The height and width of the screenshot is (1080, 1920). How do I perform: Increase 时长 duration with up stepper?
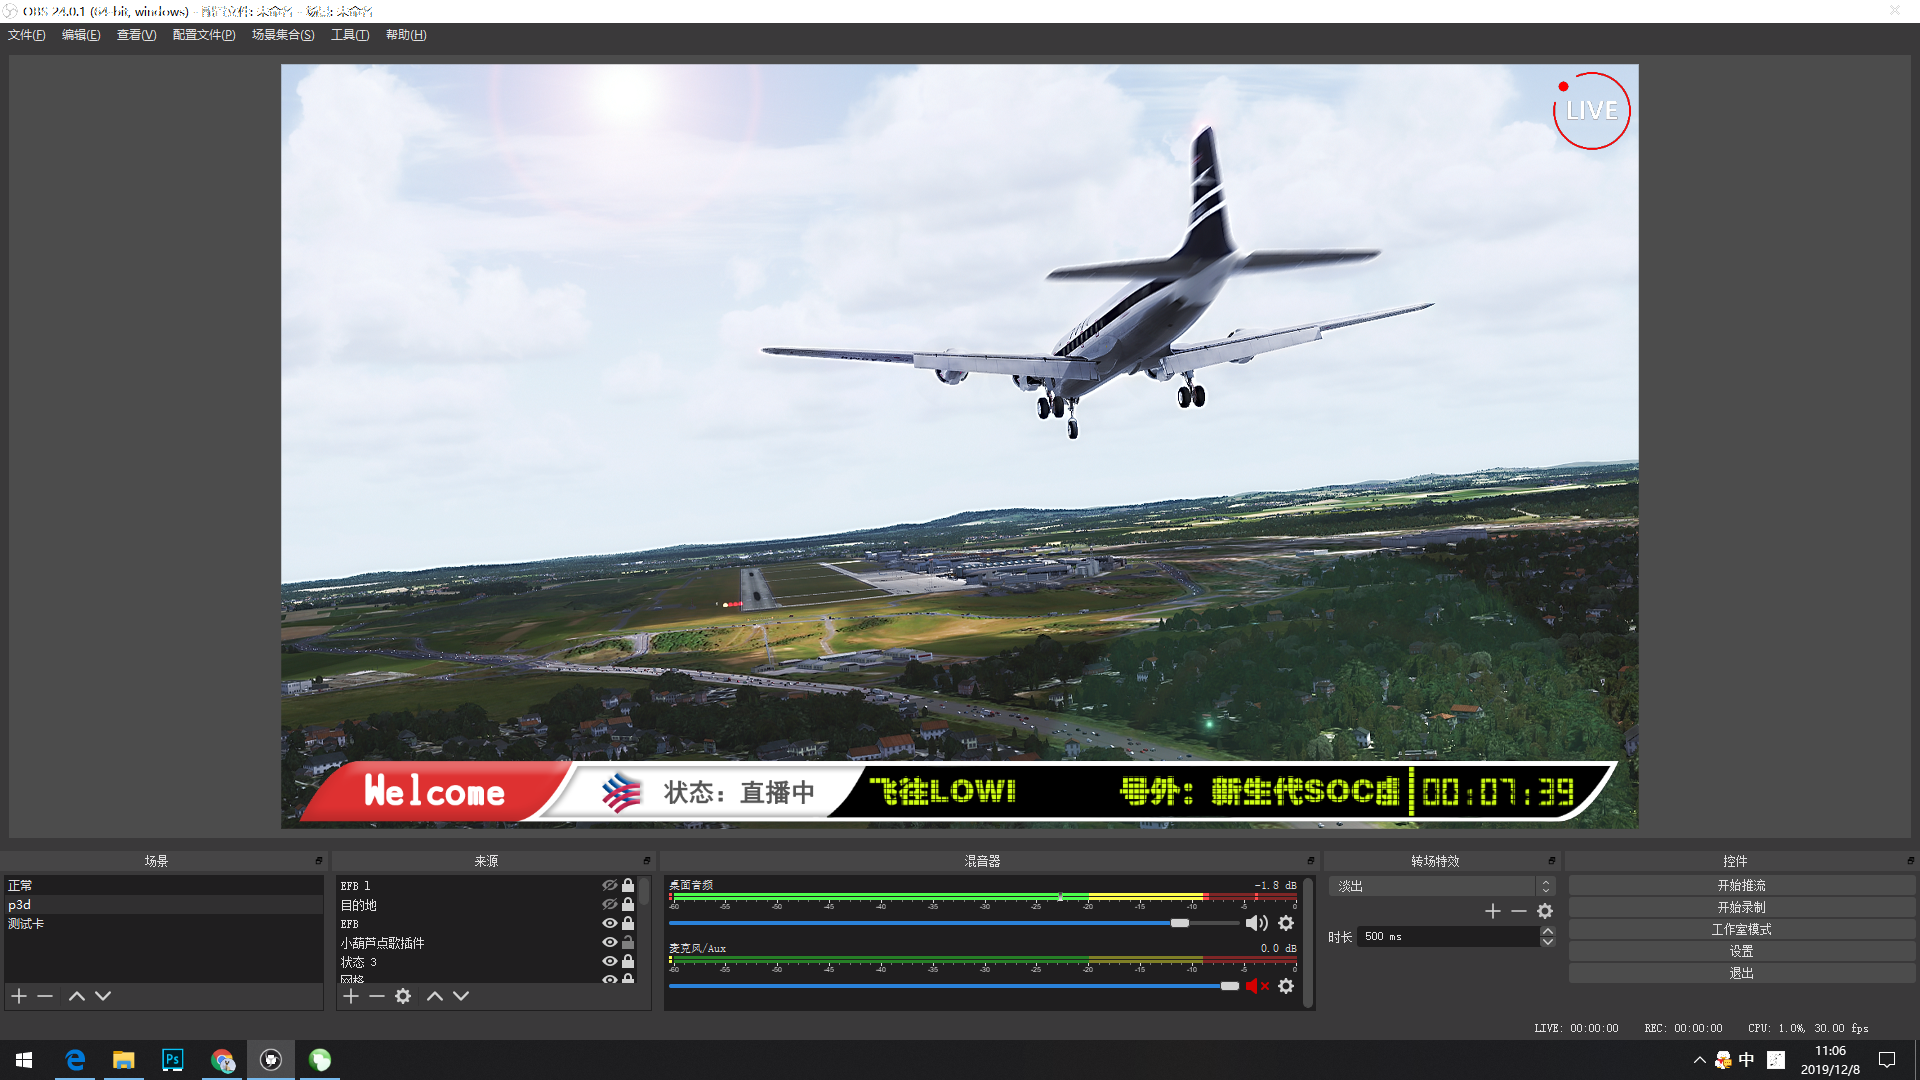tap(1548, 931)
